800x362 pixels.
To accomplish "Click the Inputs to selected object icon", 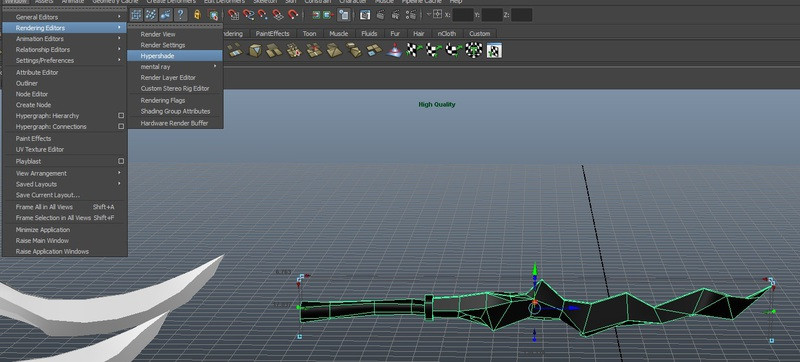I will tap(316, 15).
